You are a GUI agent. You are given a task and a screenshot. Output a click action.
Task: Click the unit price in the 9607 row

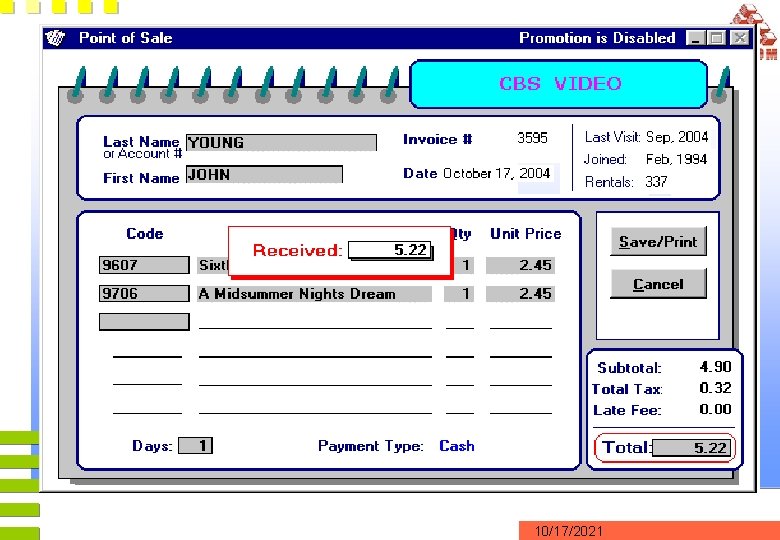click(520, 266)
